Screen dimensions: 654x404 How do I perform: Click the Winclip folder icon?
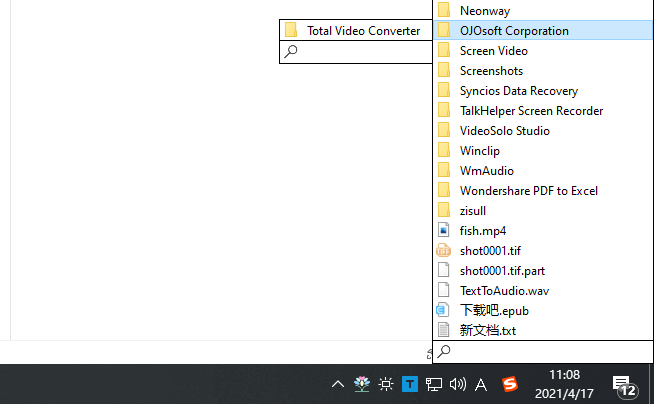point(444,150)
